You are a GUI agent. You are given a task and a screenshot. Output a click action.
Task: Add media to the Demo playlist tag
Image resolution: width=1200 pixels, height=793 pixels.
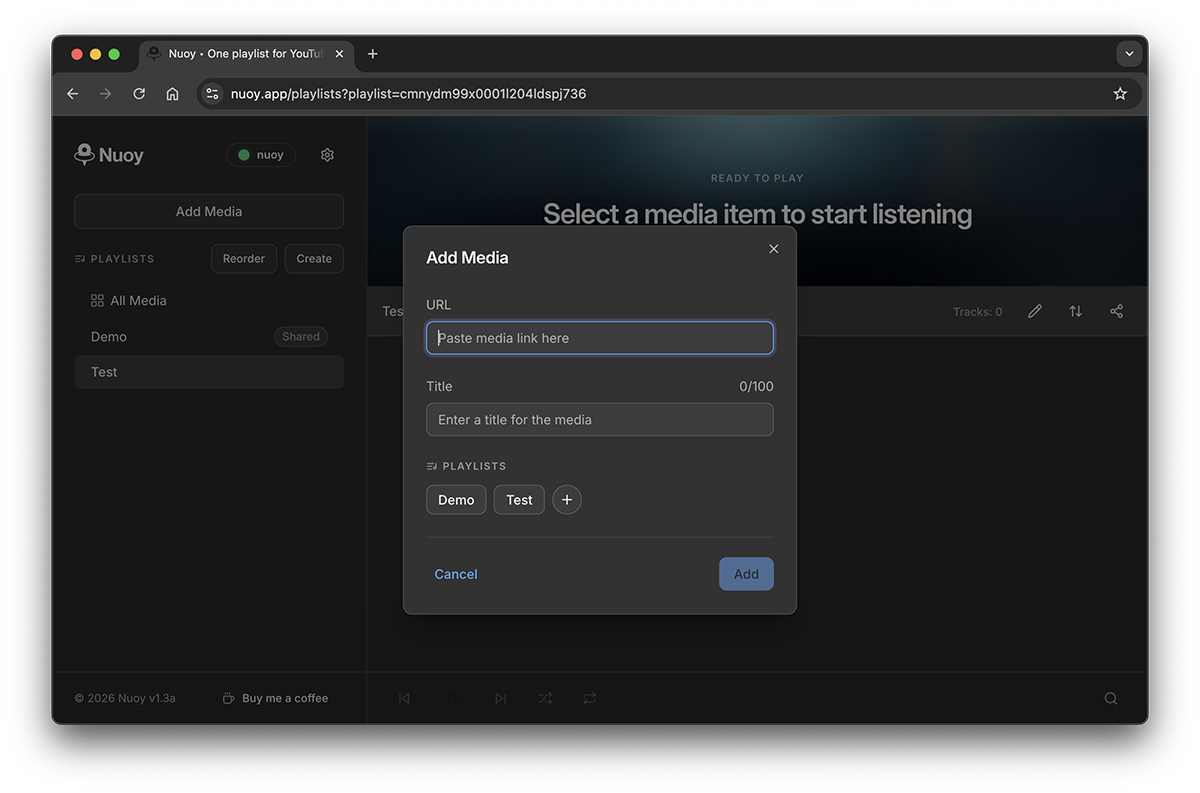pos(456,499)
